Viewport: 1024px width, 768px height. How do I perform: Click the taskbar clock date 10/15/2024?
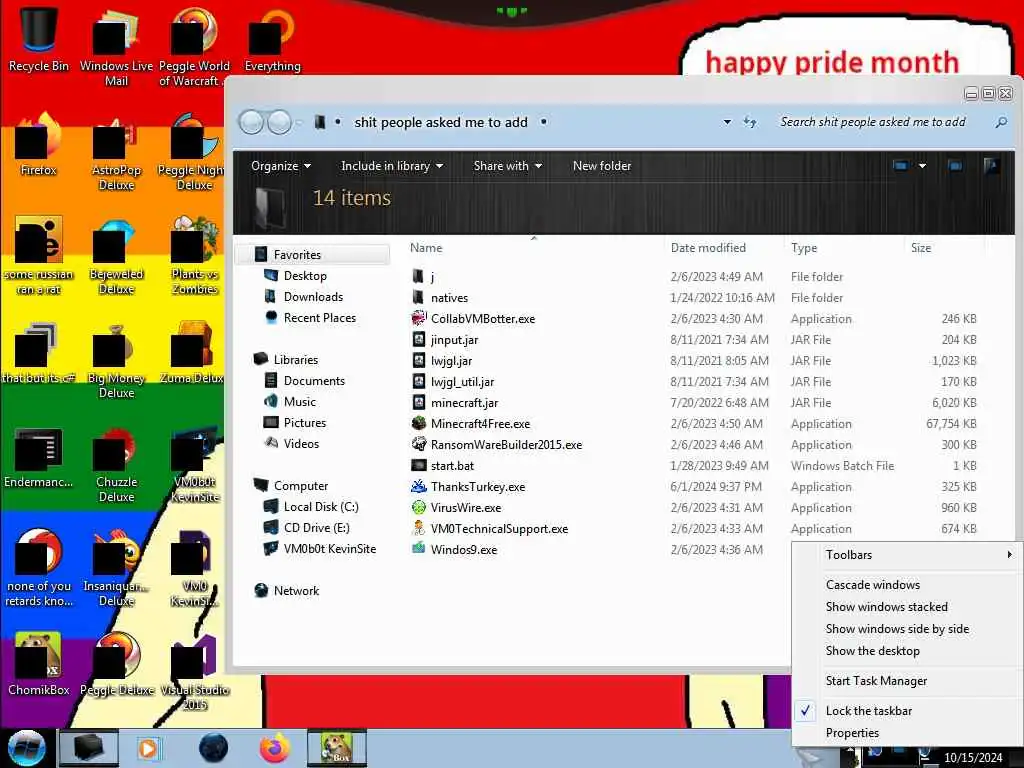[973, 757]
